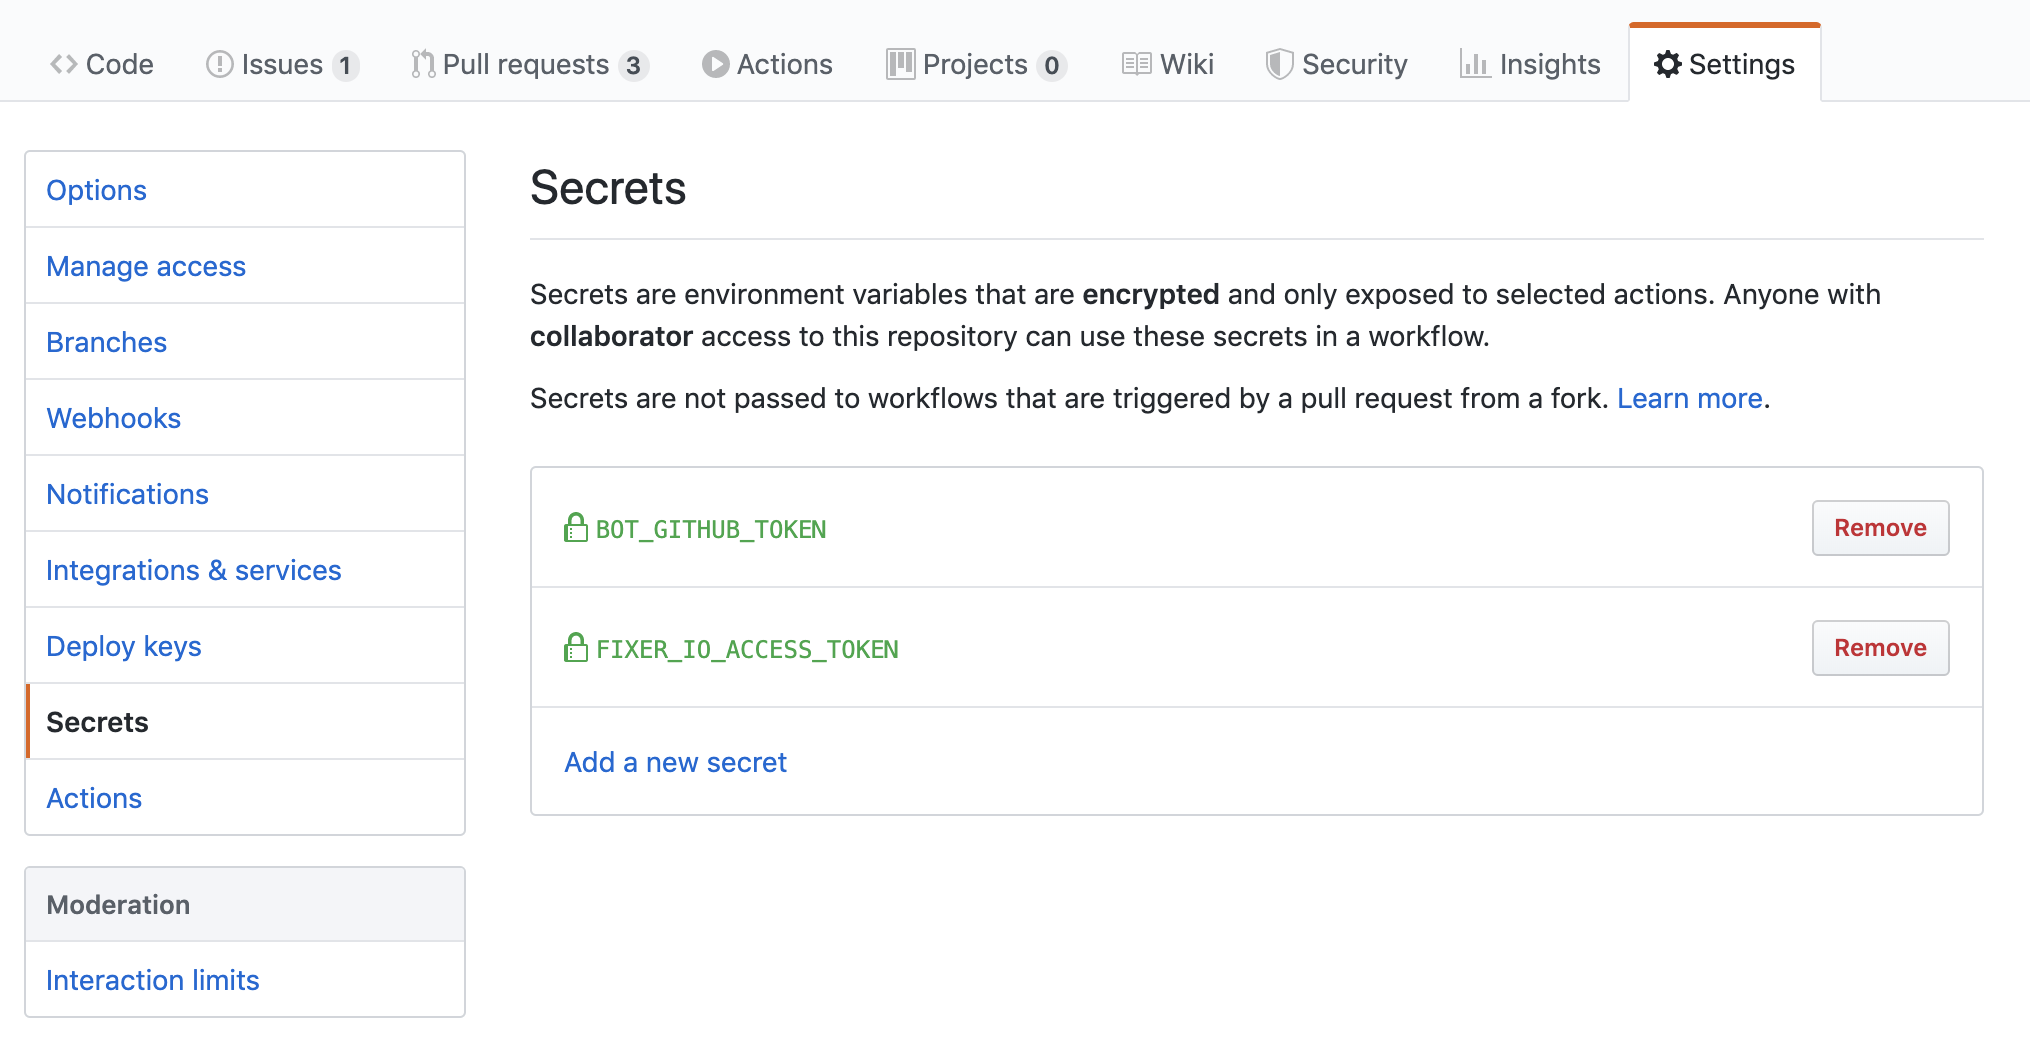The height and width of the screenshot is (1038, 2030).
Task: Remove the FIXER_IO_ACCESS_TOKEN secret
Action: click(1879, 648)
